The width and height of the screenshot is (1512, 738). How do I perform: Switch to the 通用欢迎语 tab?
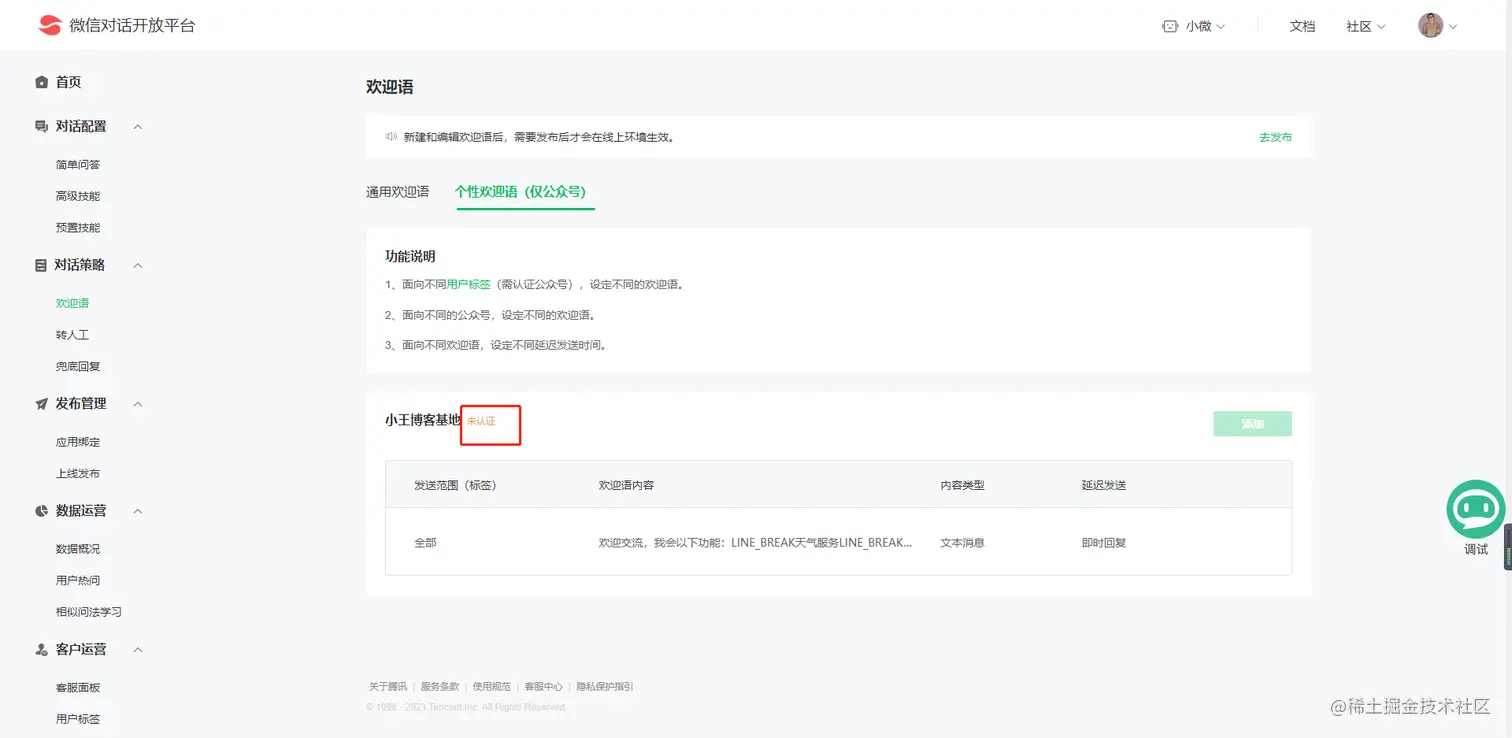click(397, 191)
